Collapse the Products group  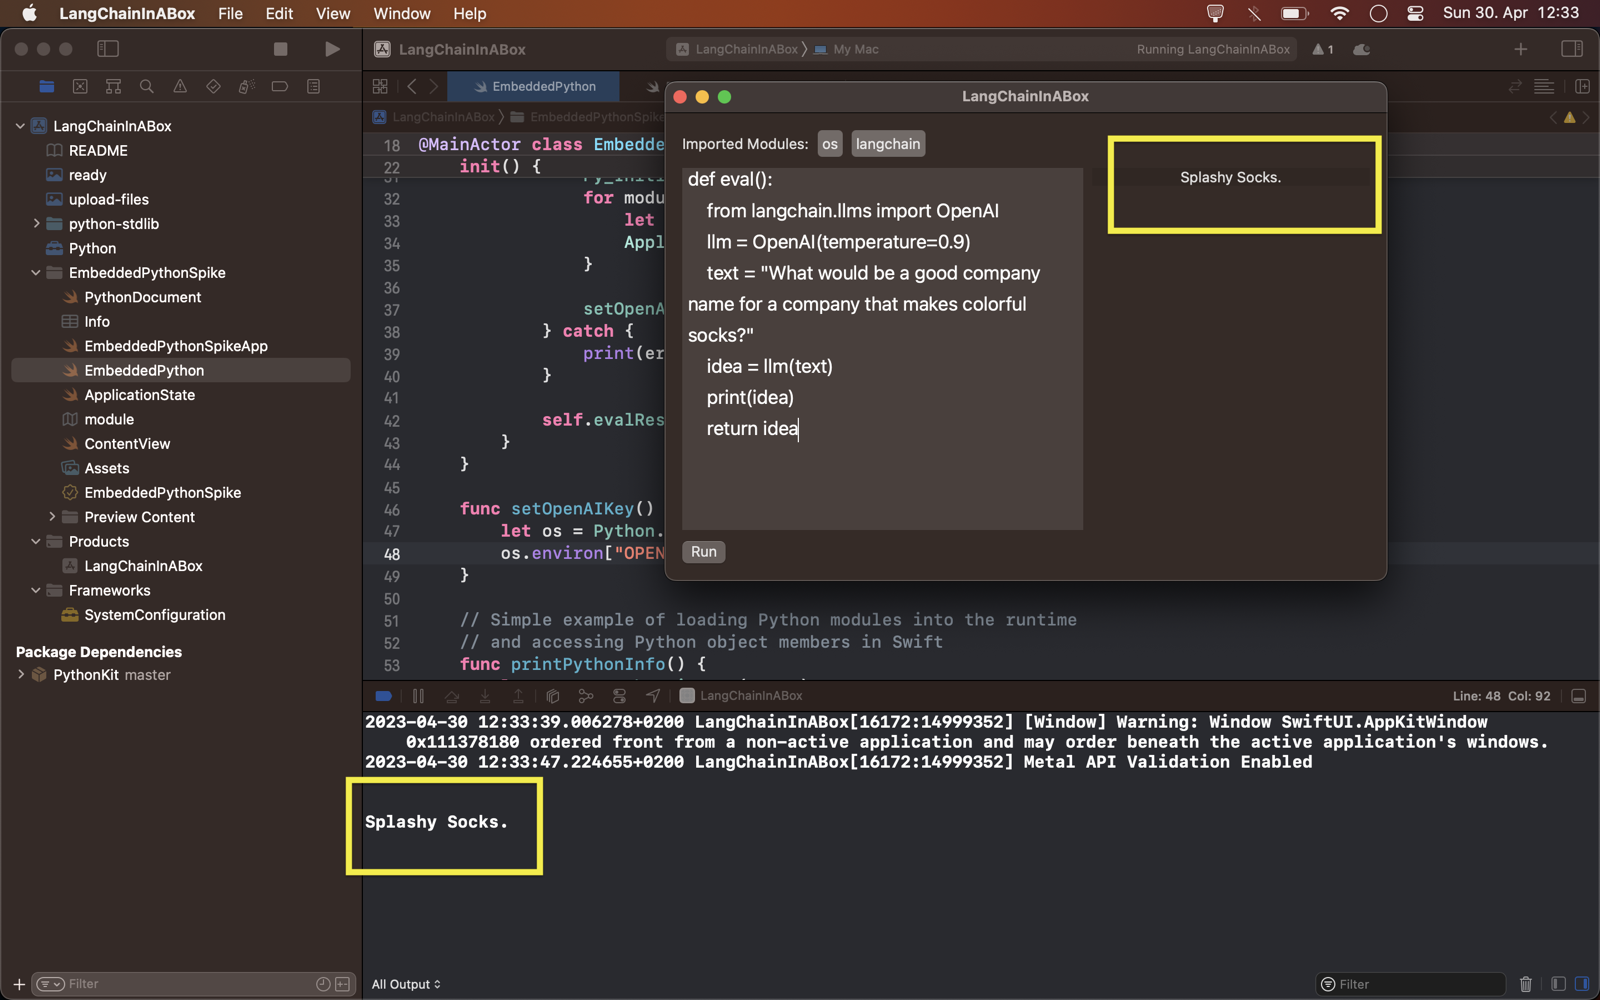coord(37,542)
